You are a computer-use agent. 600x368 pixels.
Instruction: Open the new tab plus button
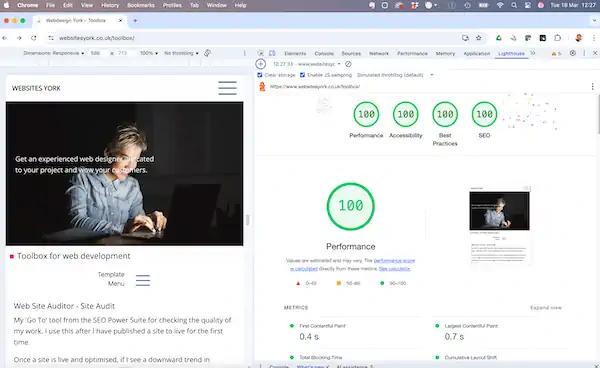pyautogui.click(x=135, y=21)
